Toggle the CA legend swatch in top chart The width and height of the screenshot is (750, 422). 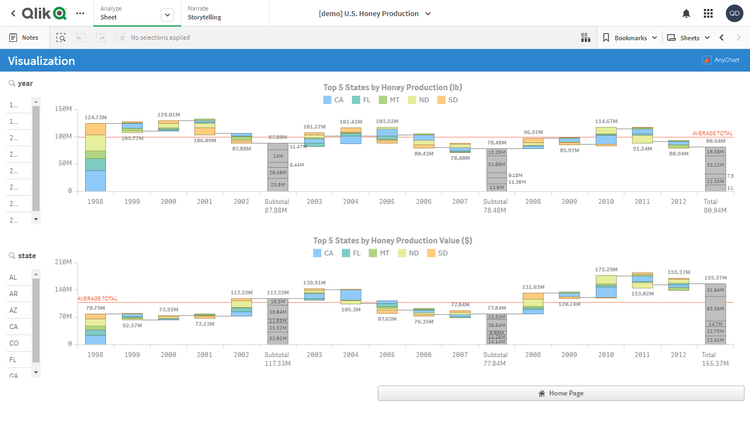(328, 99)
